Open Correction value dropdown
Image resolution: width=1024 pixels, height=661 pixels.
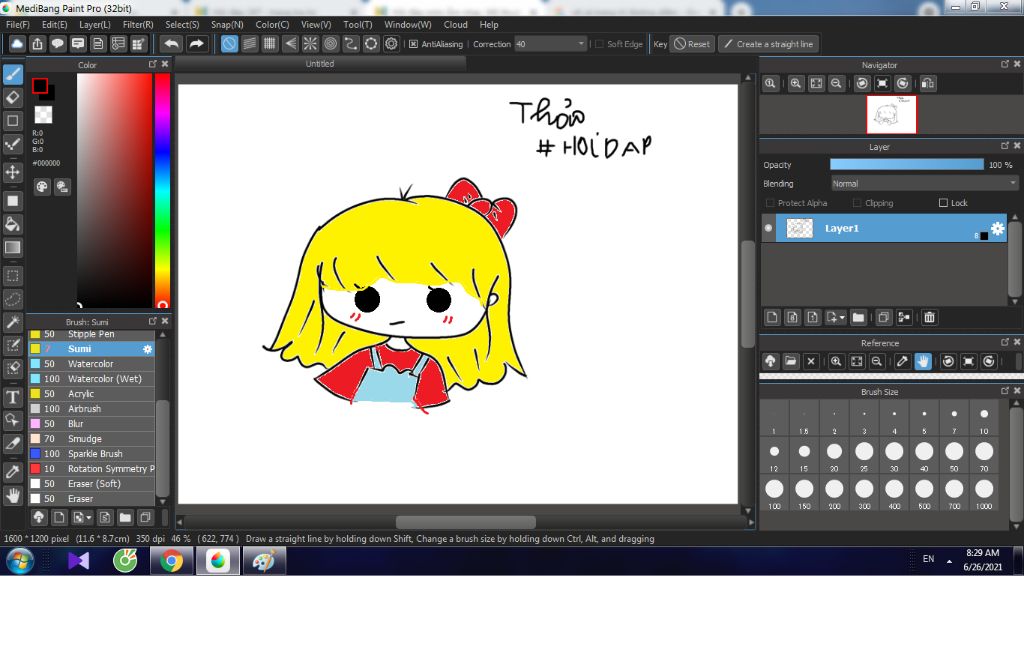581,44
